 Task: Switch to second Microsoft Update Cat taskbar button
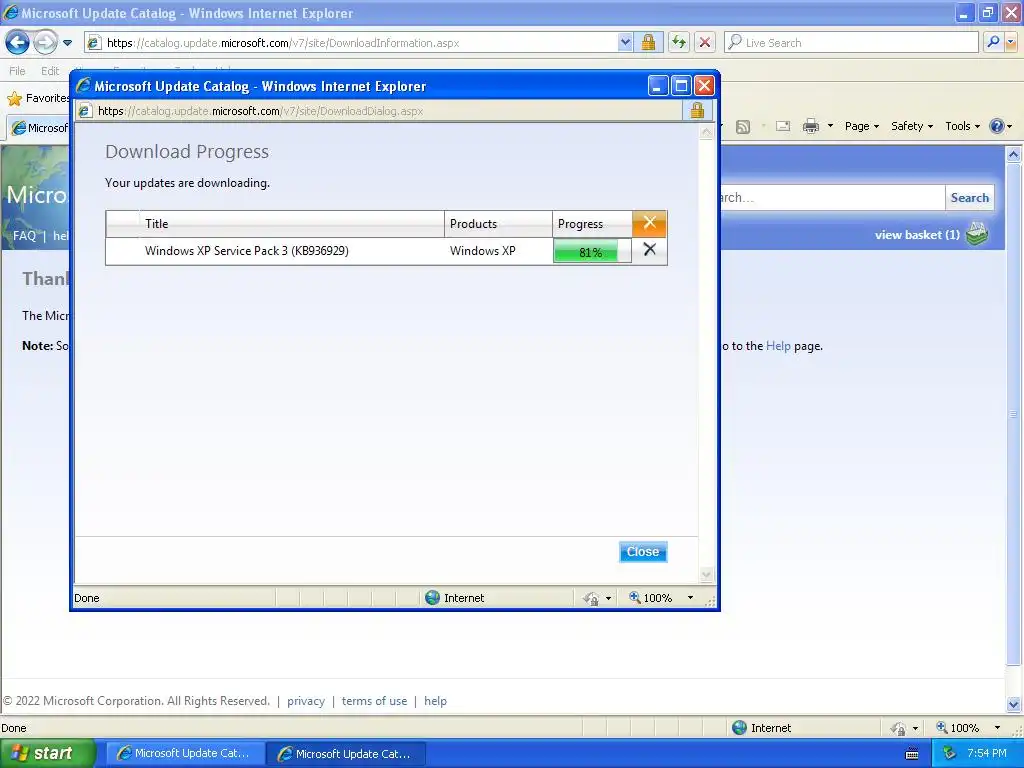click(x=346, y=754)
